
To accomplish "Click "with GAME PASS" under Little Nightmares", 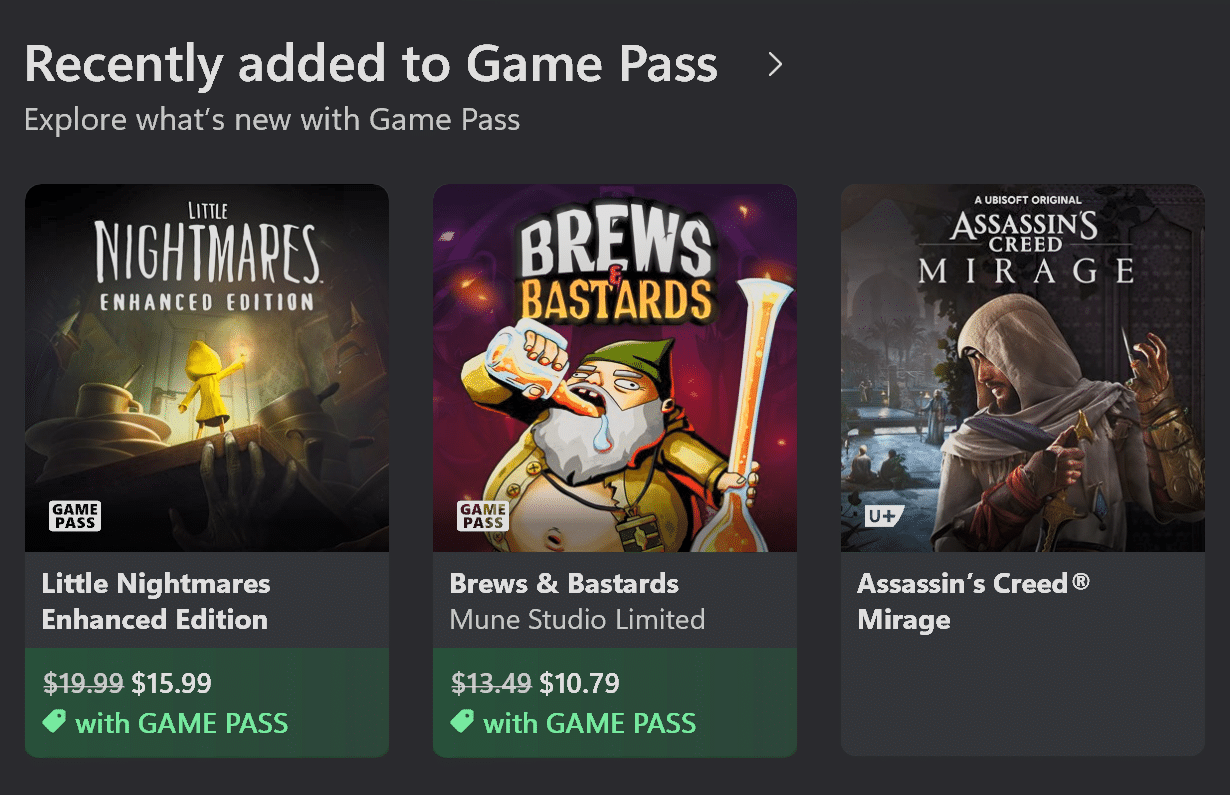I will pyautogui.click(x=182, y=723).
